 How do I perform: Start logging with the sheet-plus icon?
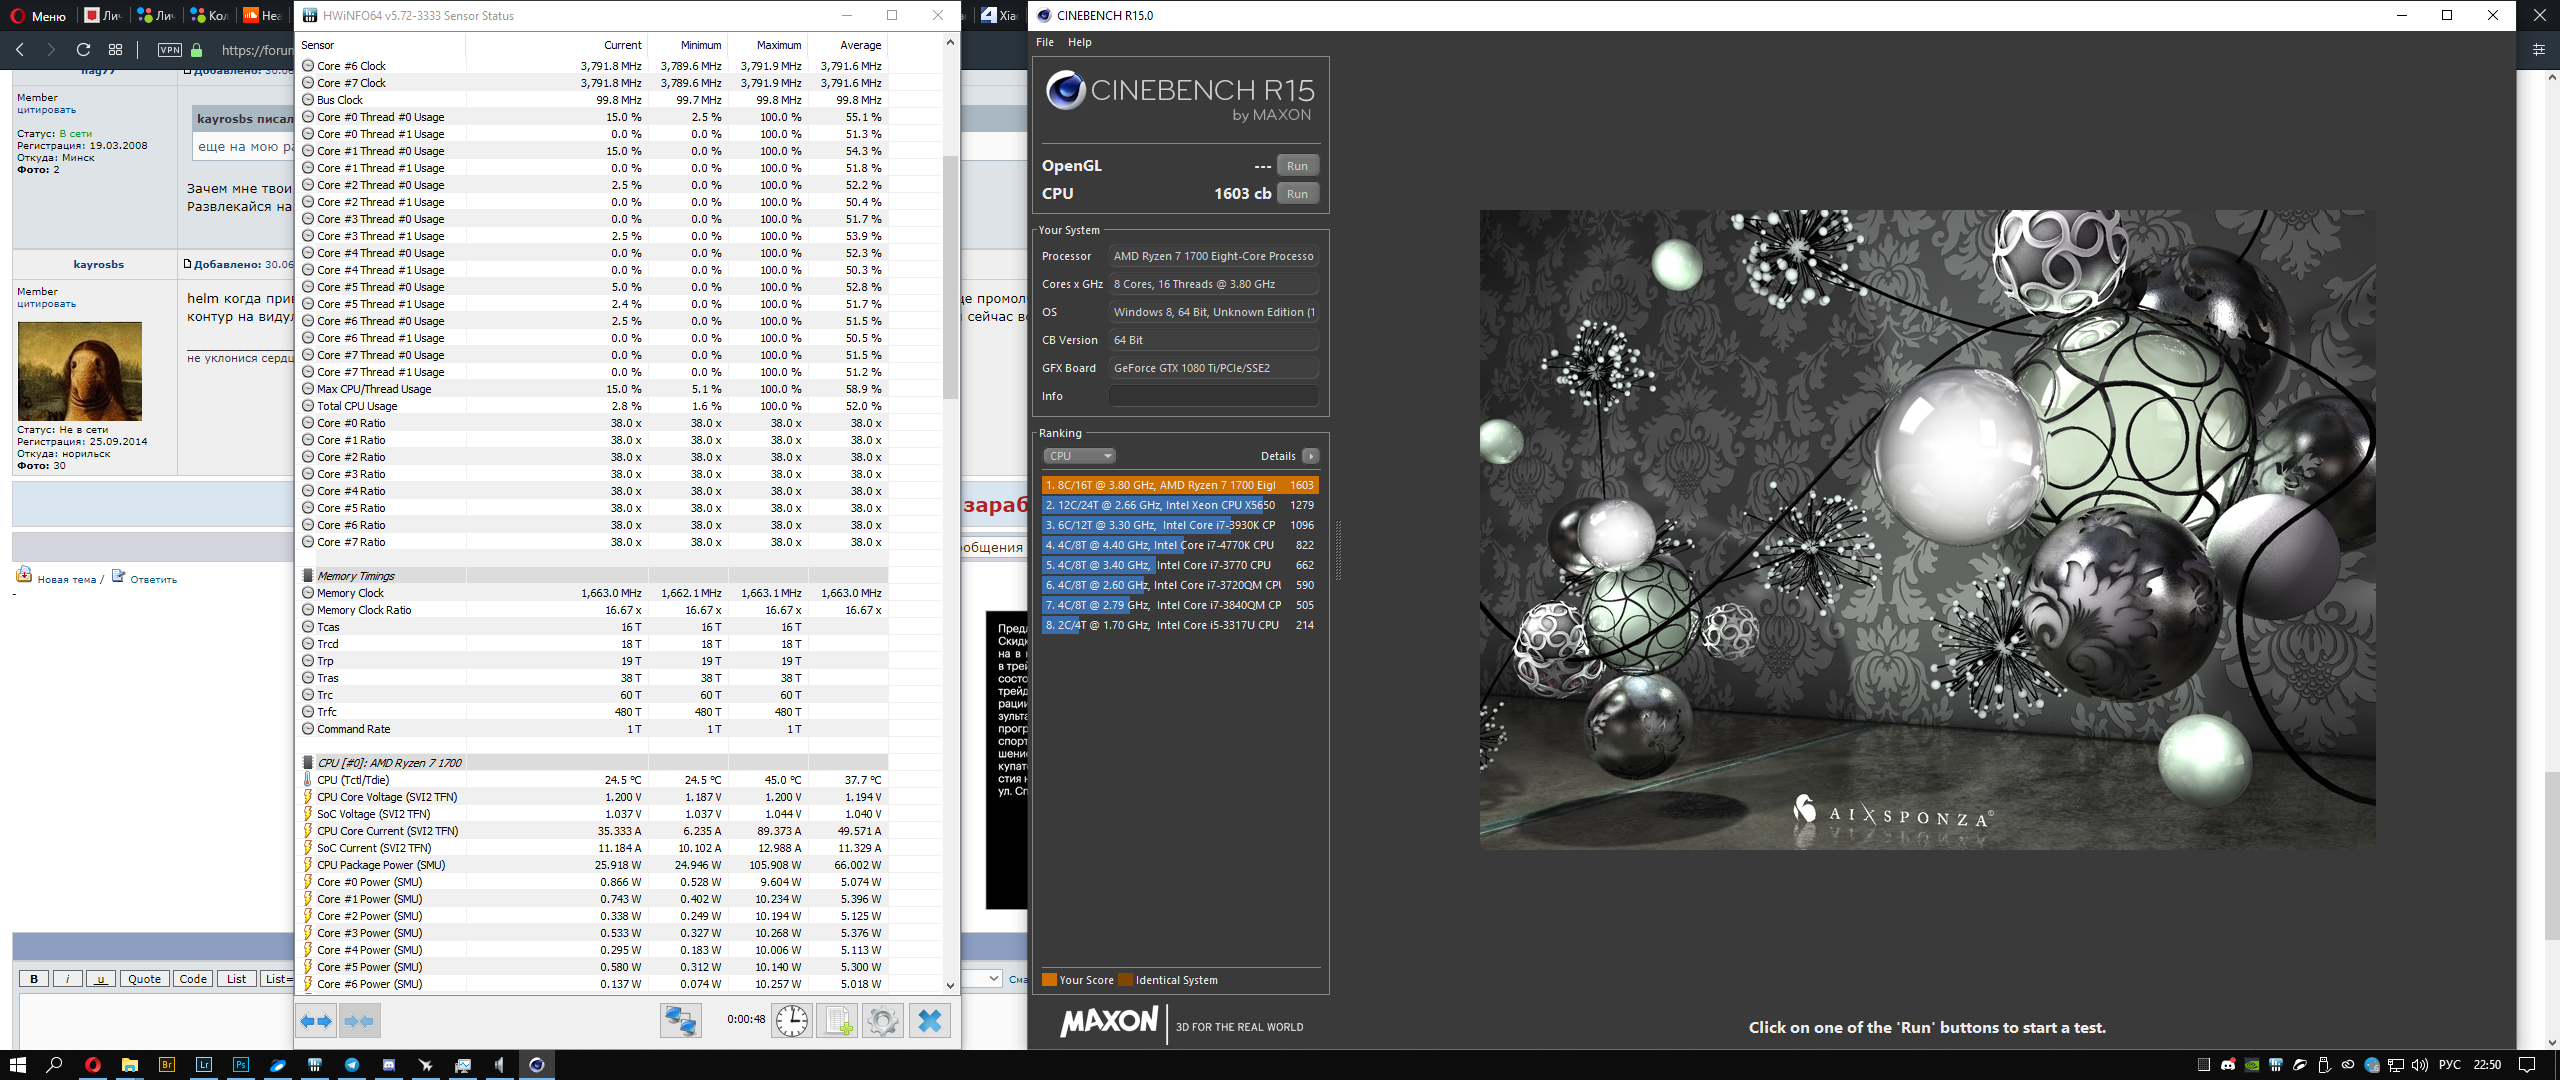(837, 1021)
